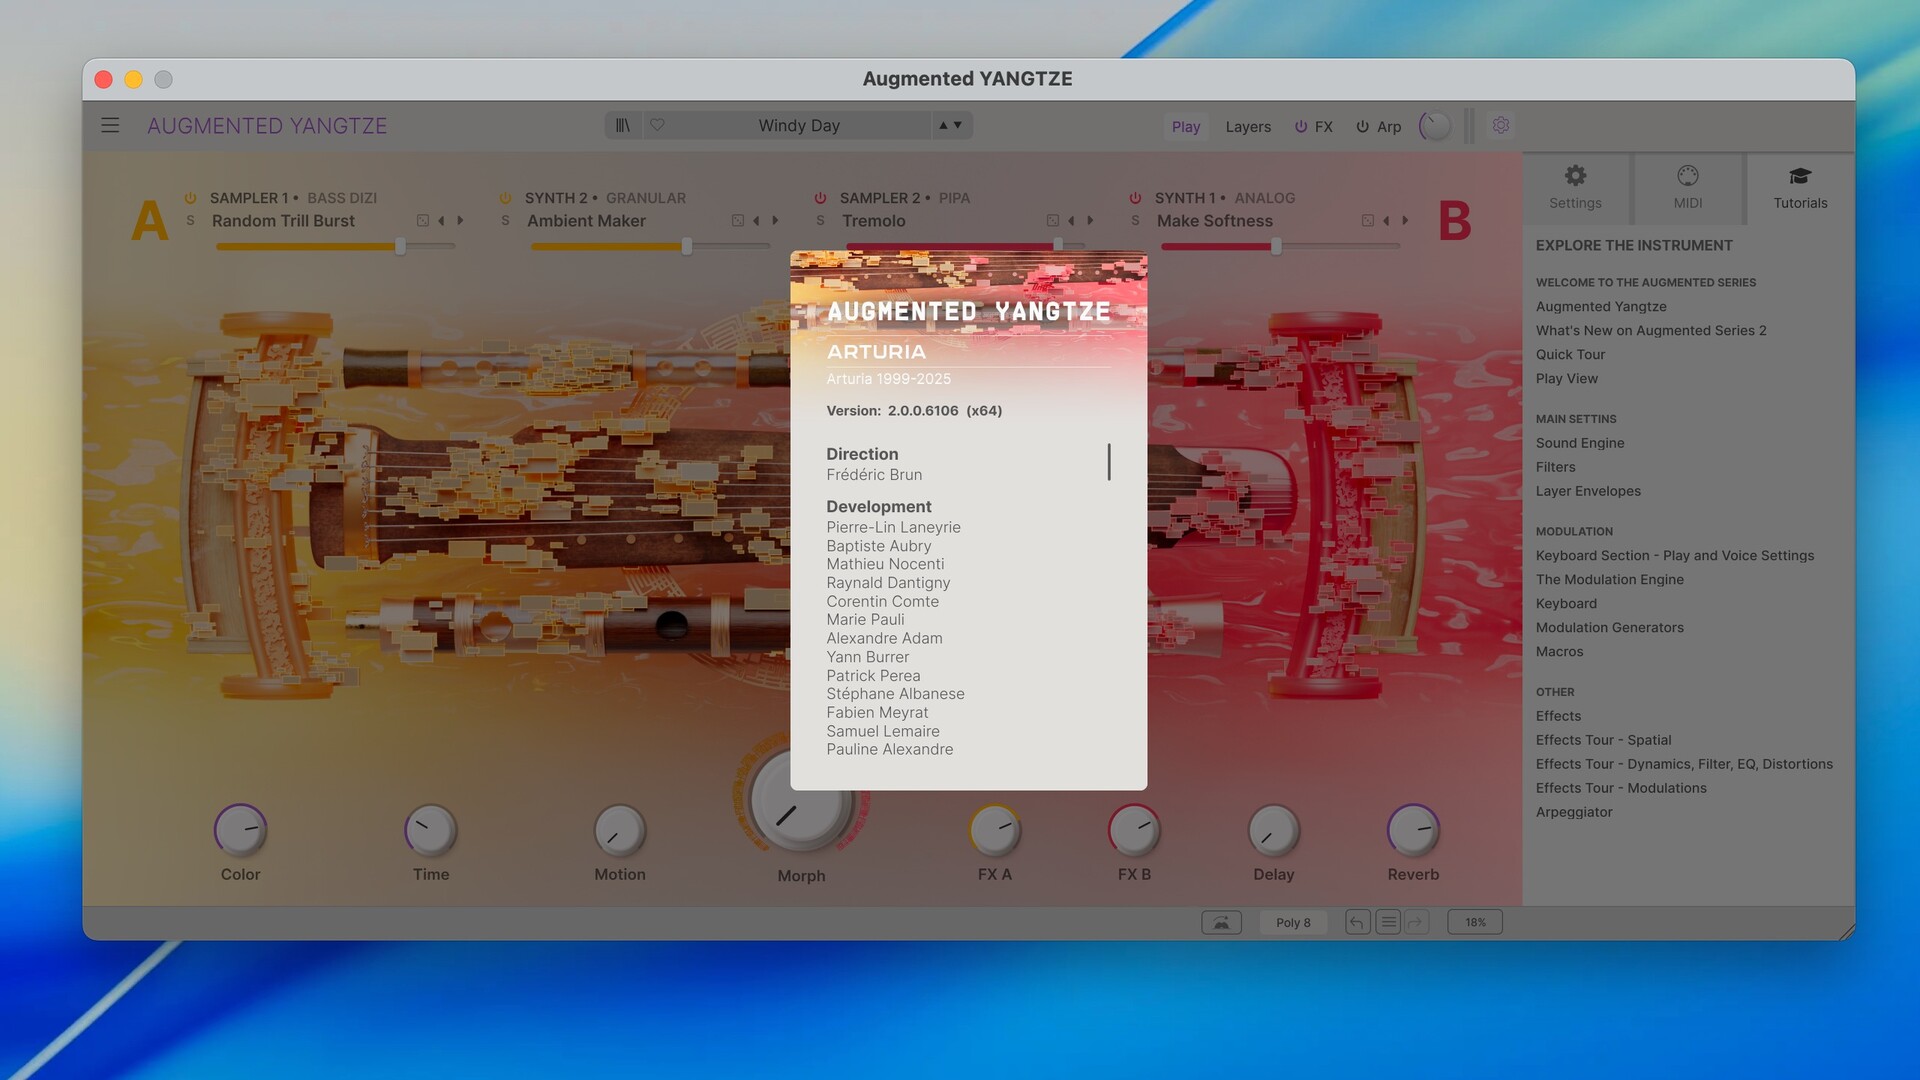Go to the previous Synth 1 preset

[x=1386, y=220]
